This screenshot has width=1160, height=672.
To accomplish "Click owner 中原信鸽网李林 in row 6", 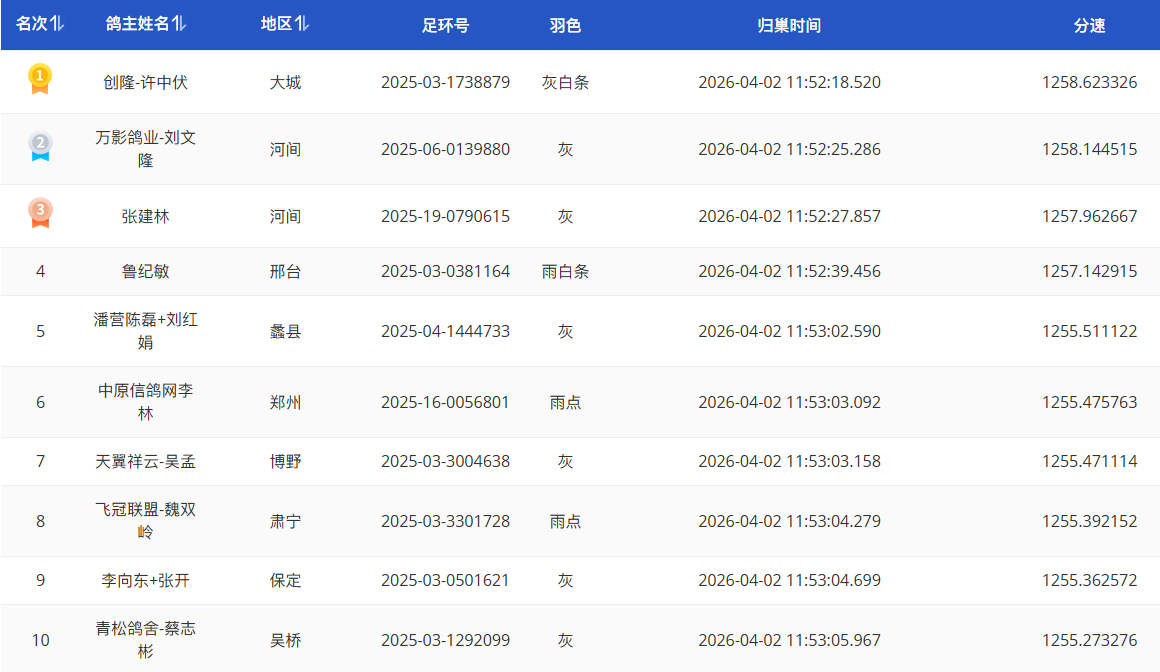I will [x=145, y=402].
